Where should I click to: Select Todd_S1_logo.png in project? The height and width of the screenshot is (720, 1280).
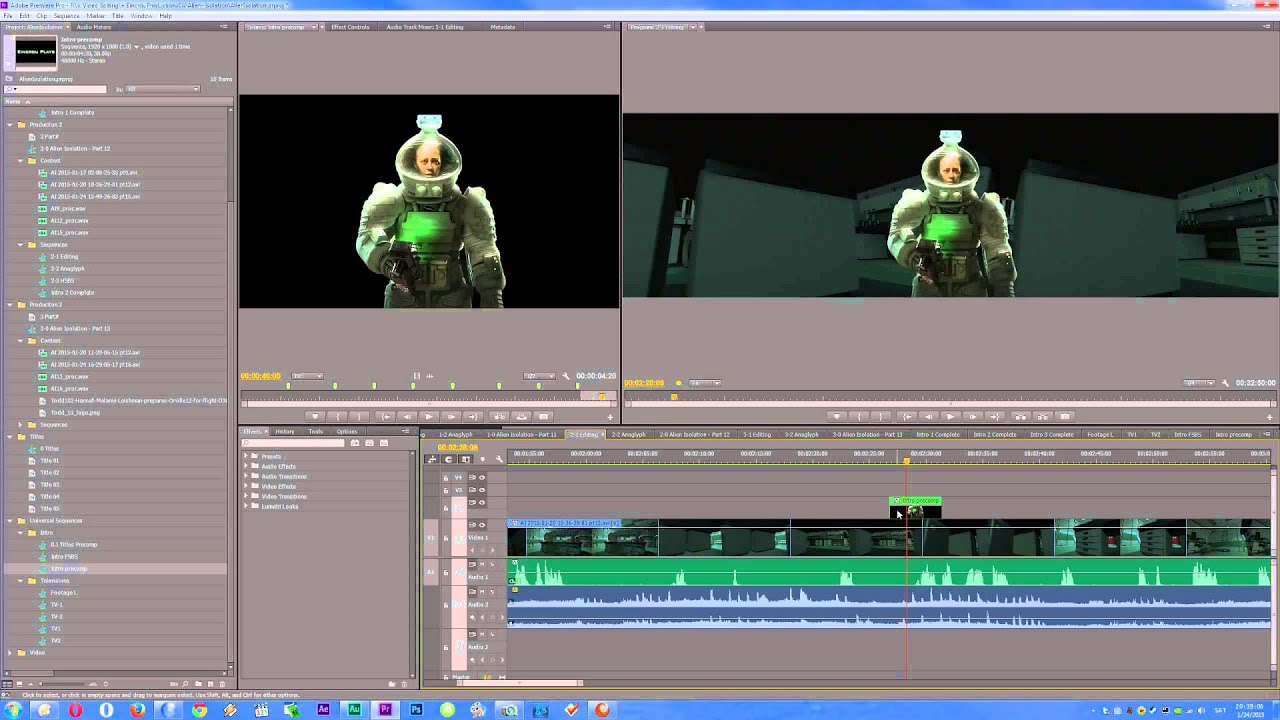point(74,413)
